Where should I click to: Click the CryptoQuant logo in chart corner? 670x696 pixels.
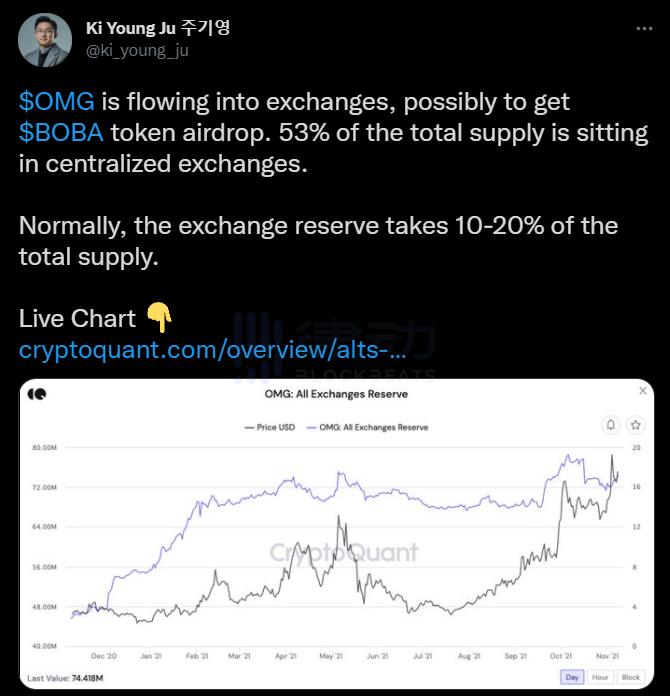click(x=37, y=394)
